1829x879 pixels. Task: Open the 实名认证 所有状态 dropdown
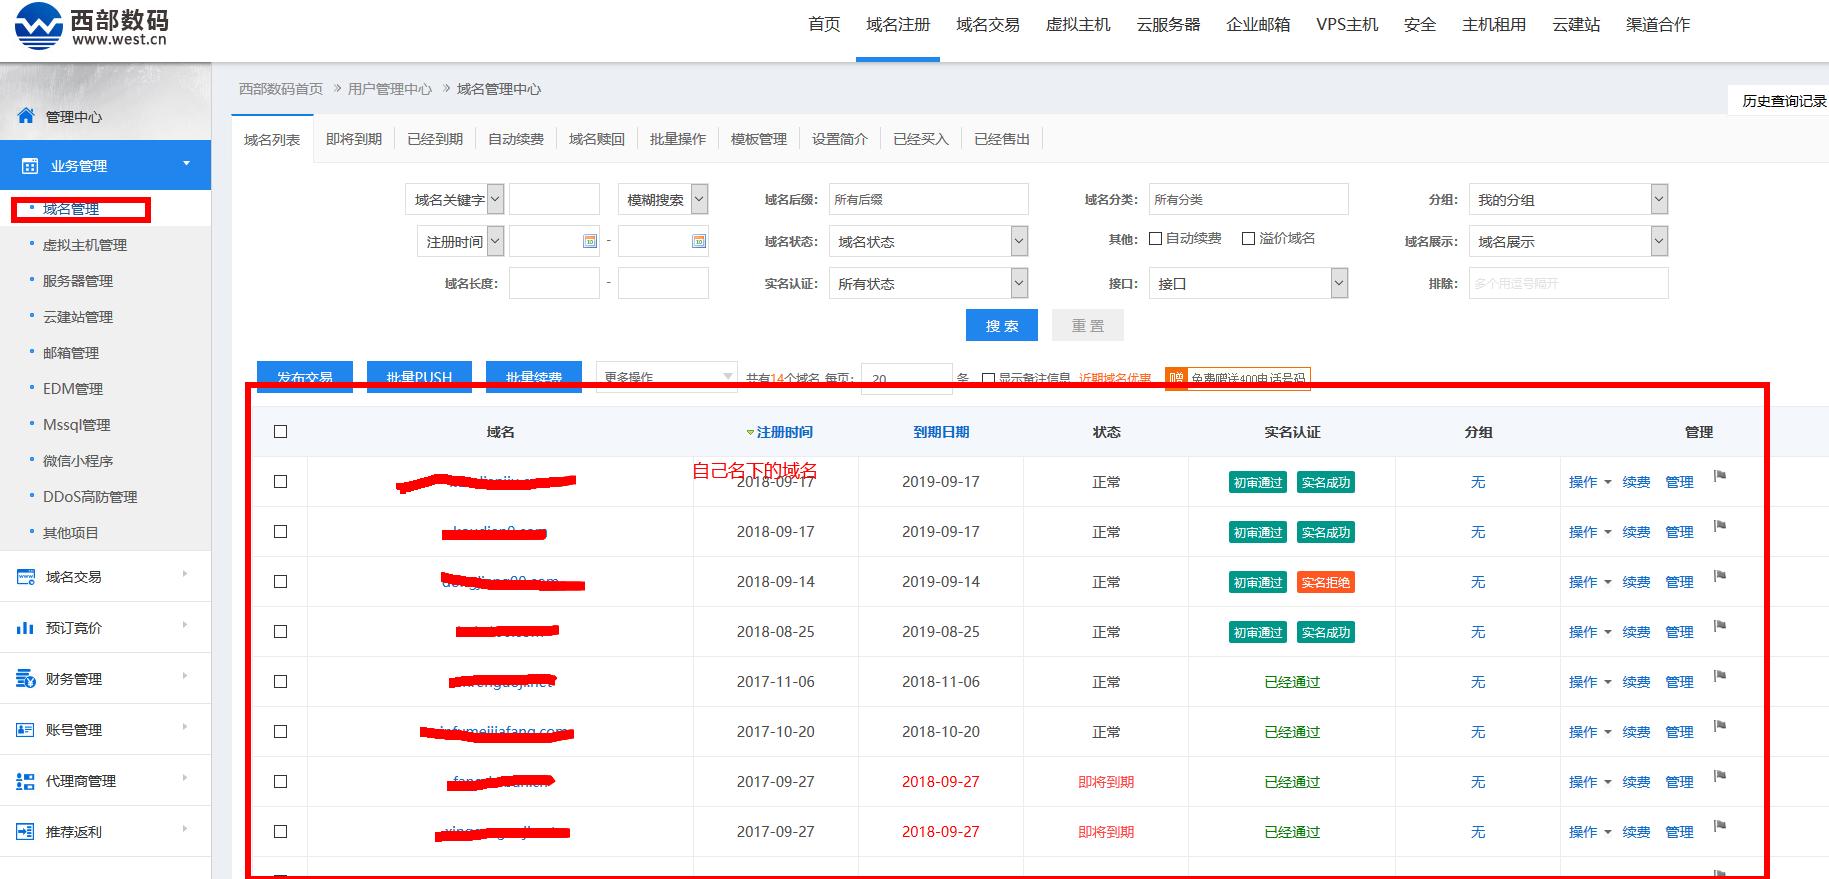coord(928,284)
